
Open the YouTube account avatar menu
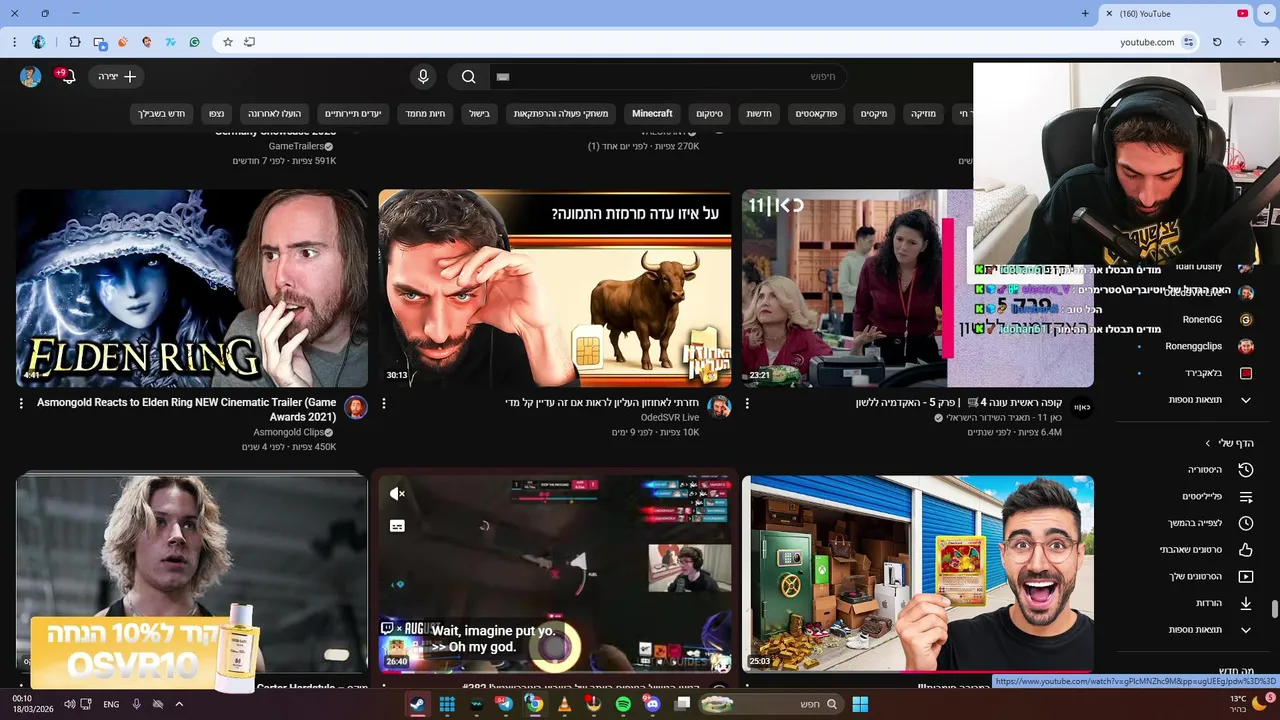(31, 77)
